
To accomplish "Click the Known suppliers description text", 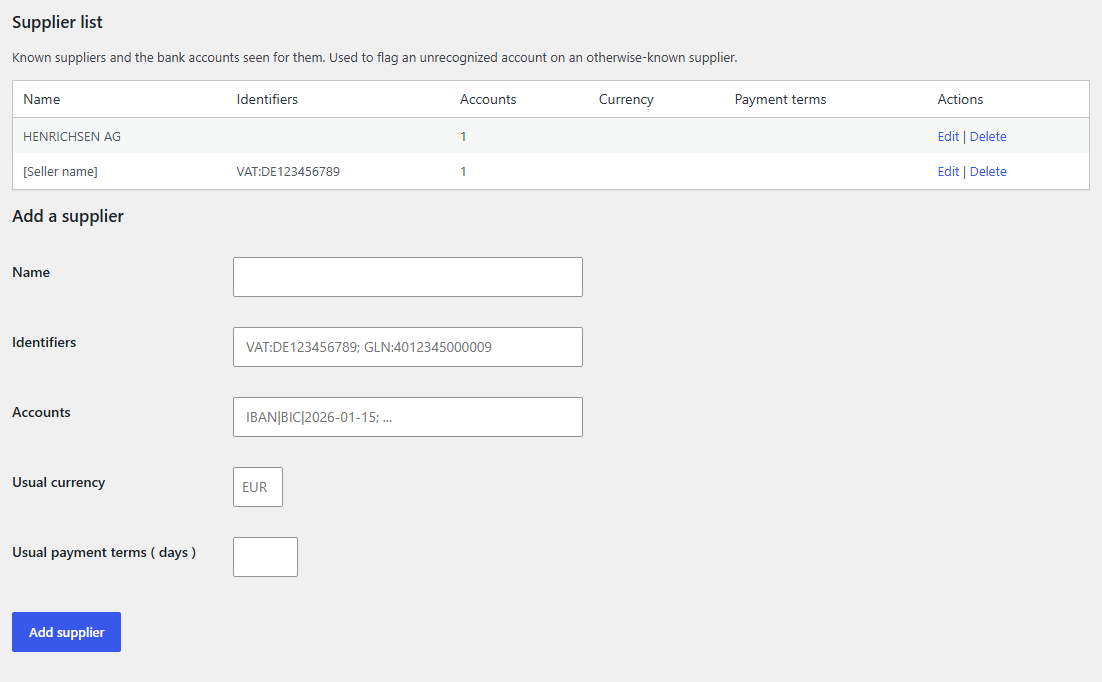I will click(x=375, y=58).
